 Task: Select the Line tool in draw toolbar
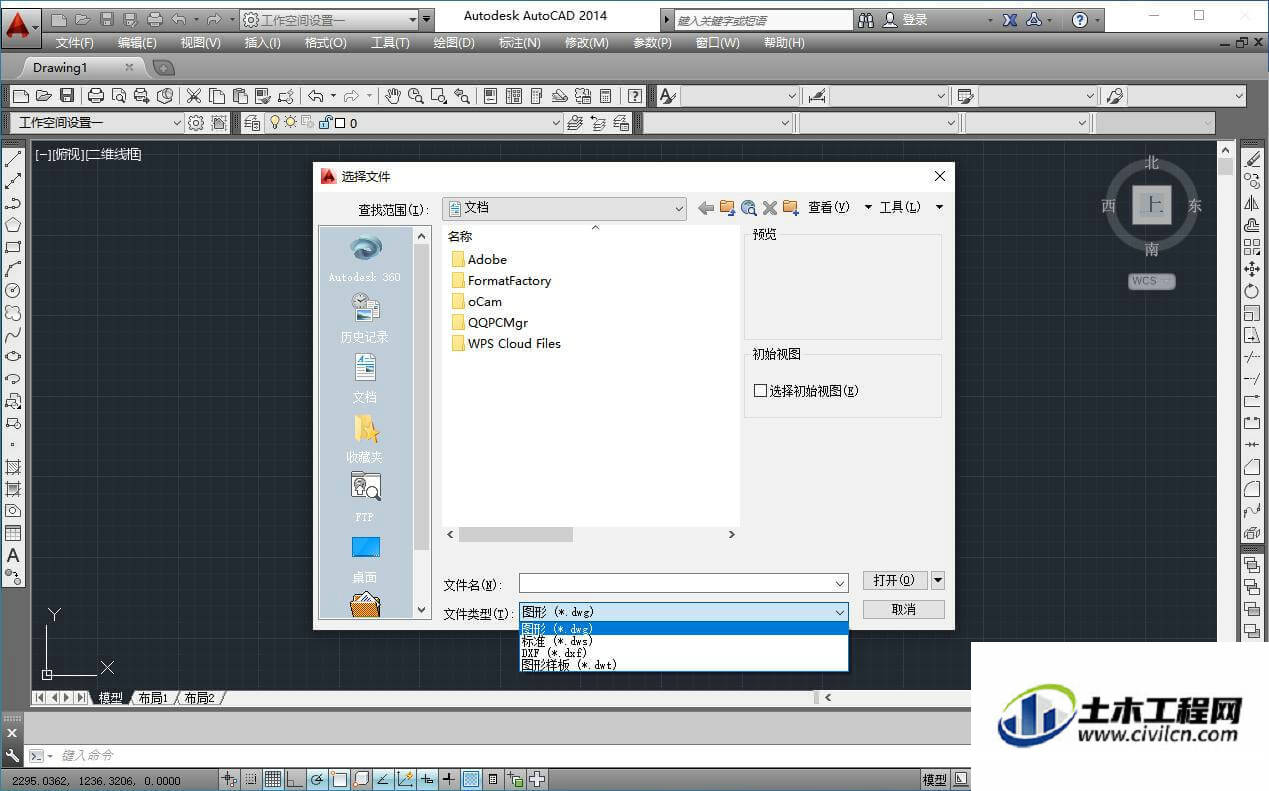point(13,159)
